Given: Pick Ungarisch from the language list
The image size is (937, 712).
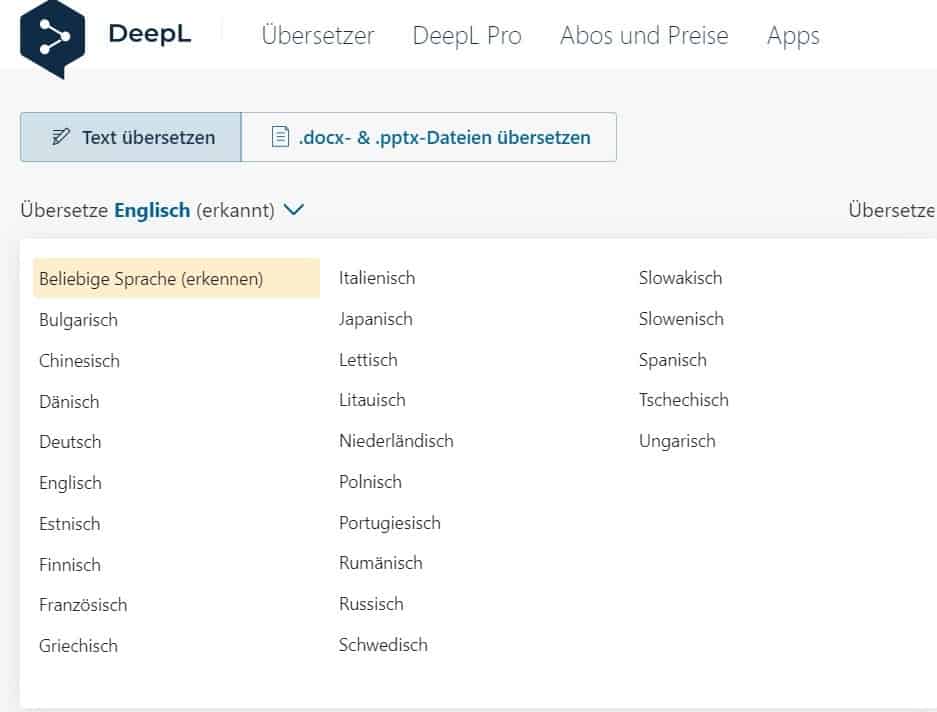Looking at the screenshot, I should pos(677,441).
